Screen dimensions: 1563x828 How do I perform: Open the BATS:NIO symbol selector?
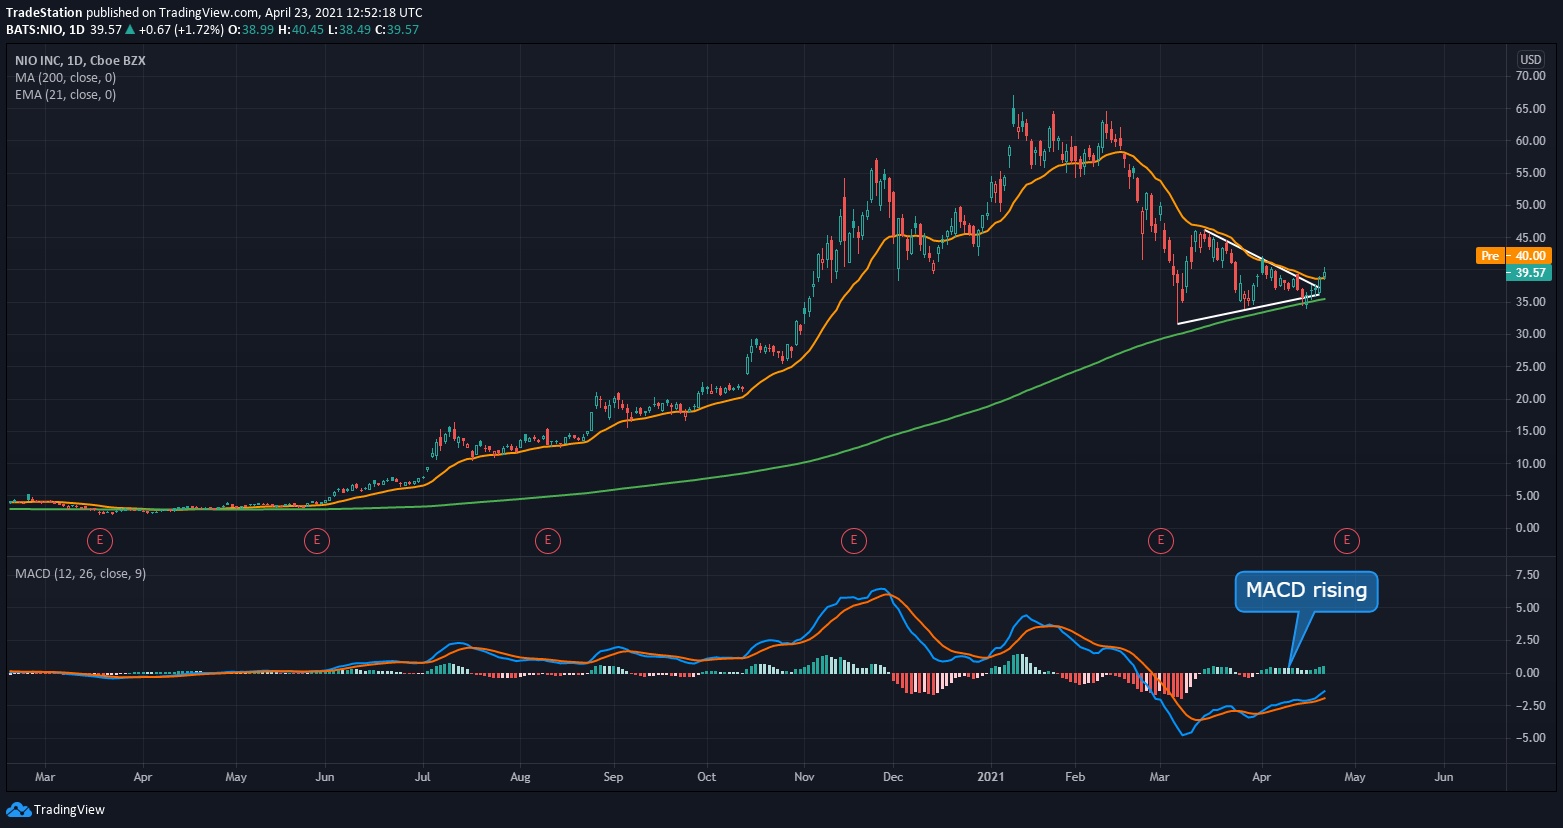[x=31, y=30]
